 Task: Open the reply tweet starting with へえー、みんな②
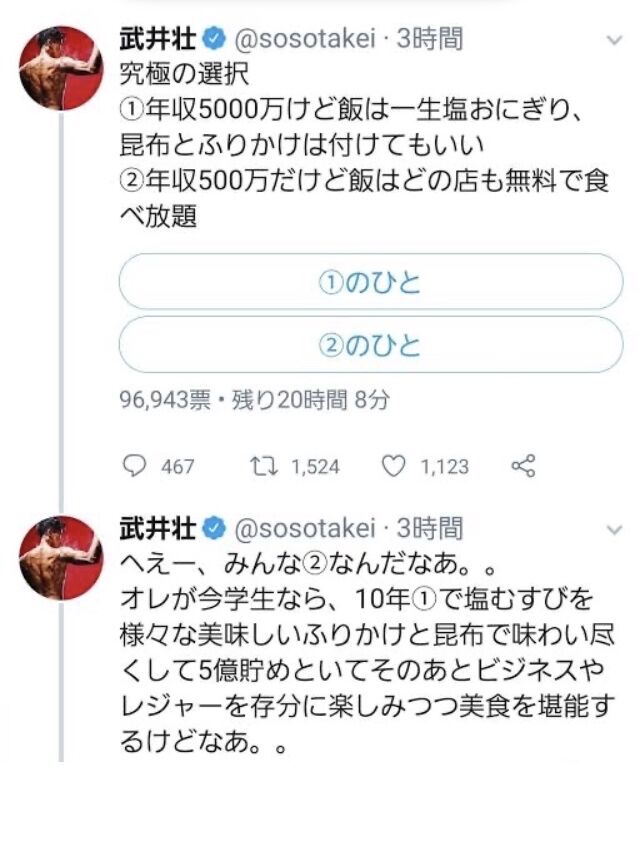[366, 653]
